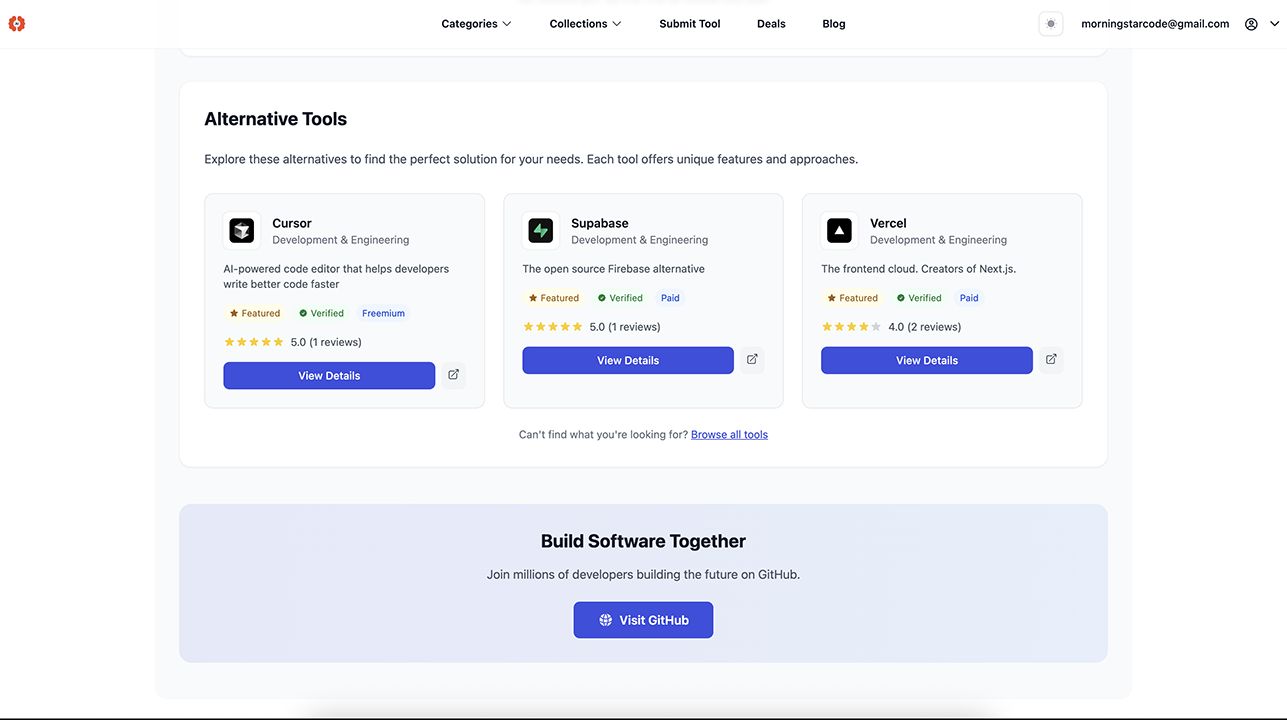The width and height of the screenshot is (1287, 720).
Task: Open the user account menu
Action: [1261, 24]
